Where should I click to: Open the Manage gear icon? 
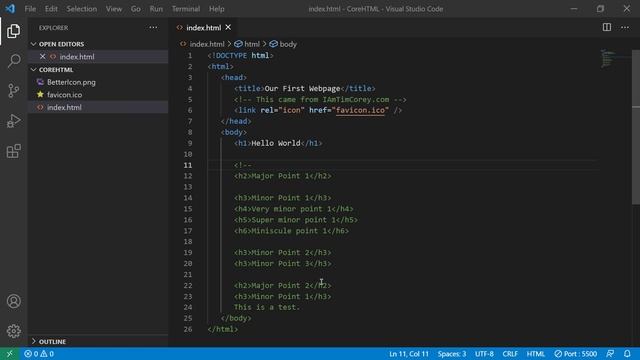point(13,331)
